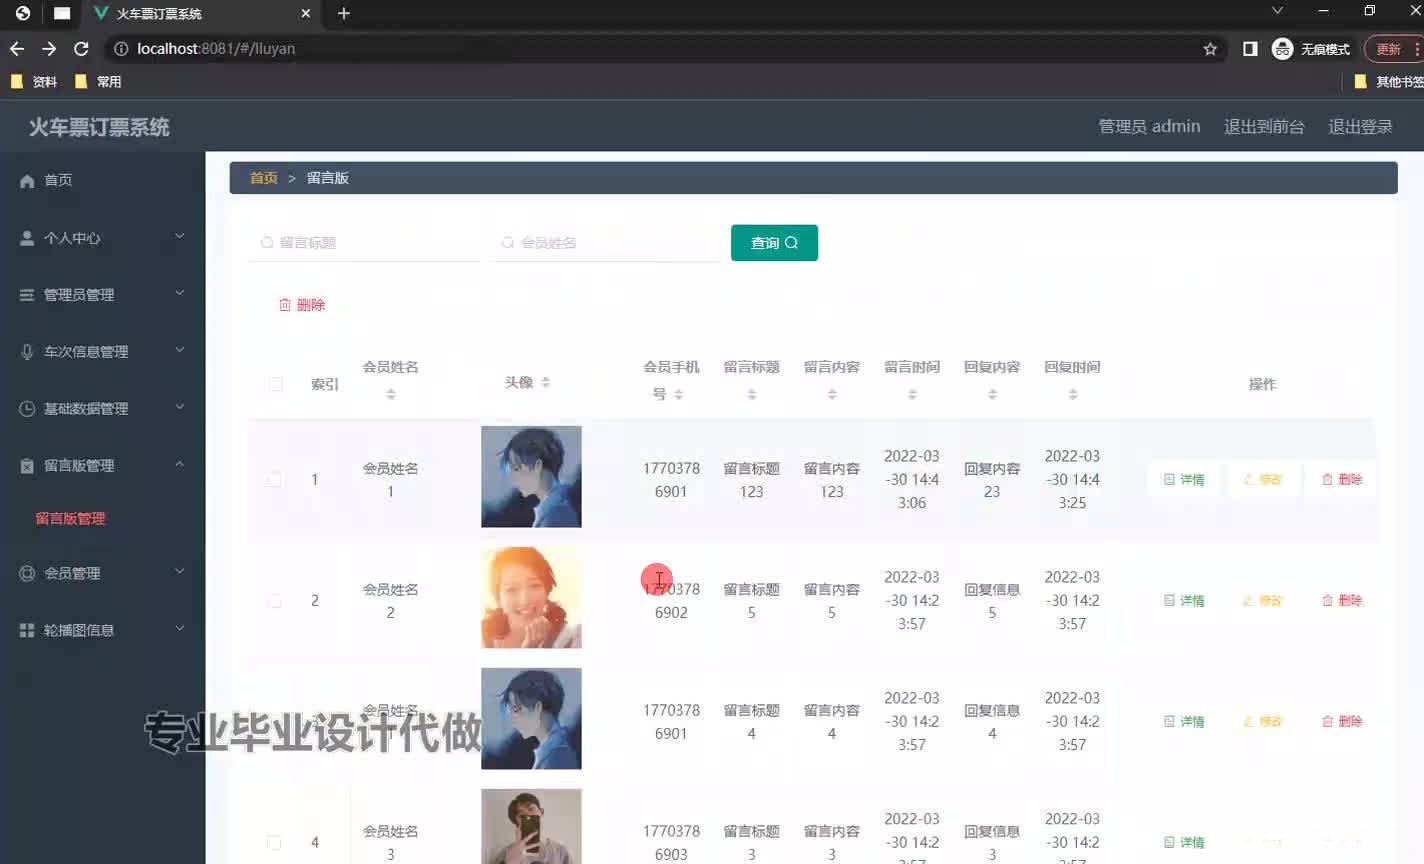
Task: Check the select-all checkbox in table header
Action: 274,383
